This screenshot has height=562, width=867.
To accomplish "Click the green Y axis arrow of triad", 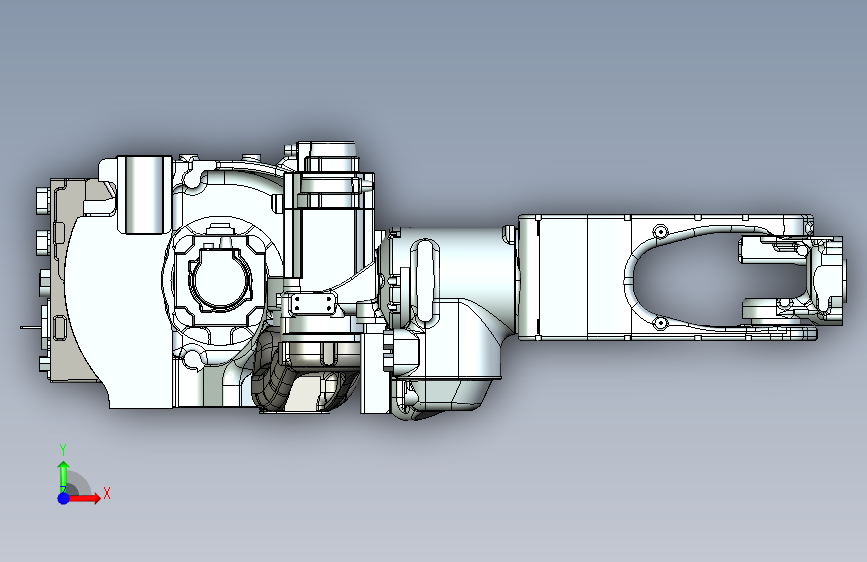I will pyautogui.click(x=64, y=477).
